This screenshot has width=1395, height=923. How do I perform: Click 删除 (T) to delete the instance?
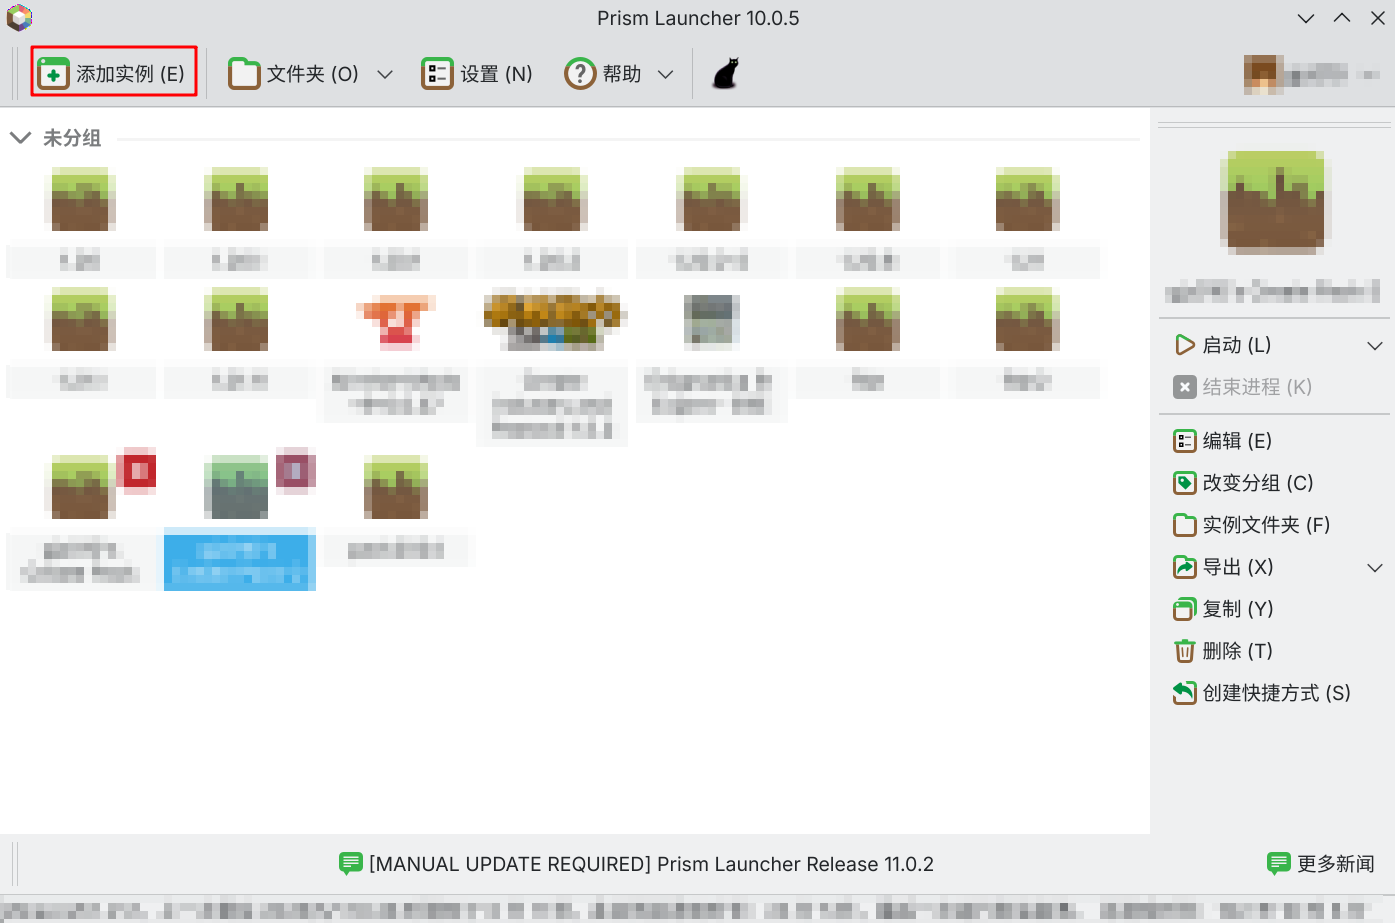tap(1223, 651)
